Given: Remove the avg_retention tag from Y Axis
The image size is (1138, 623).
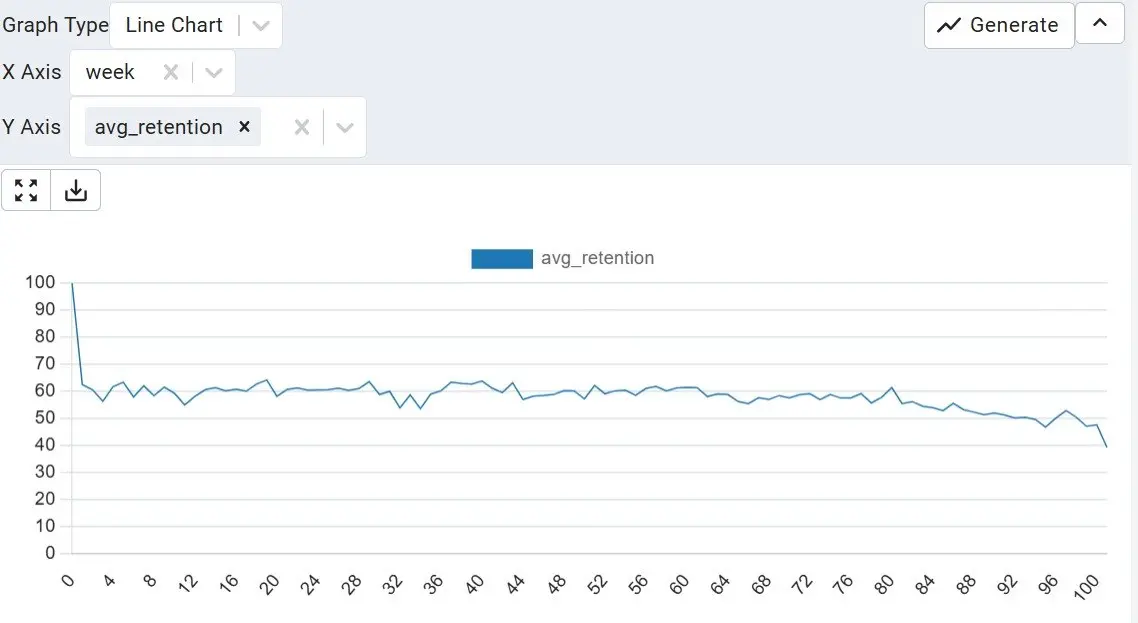Looking at the screenshot, I should [x=244, y=127].
